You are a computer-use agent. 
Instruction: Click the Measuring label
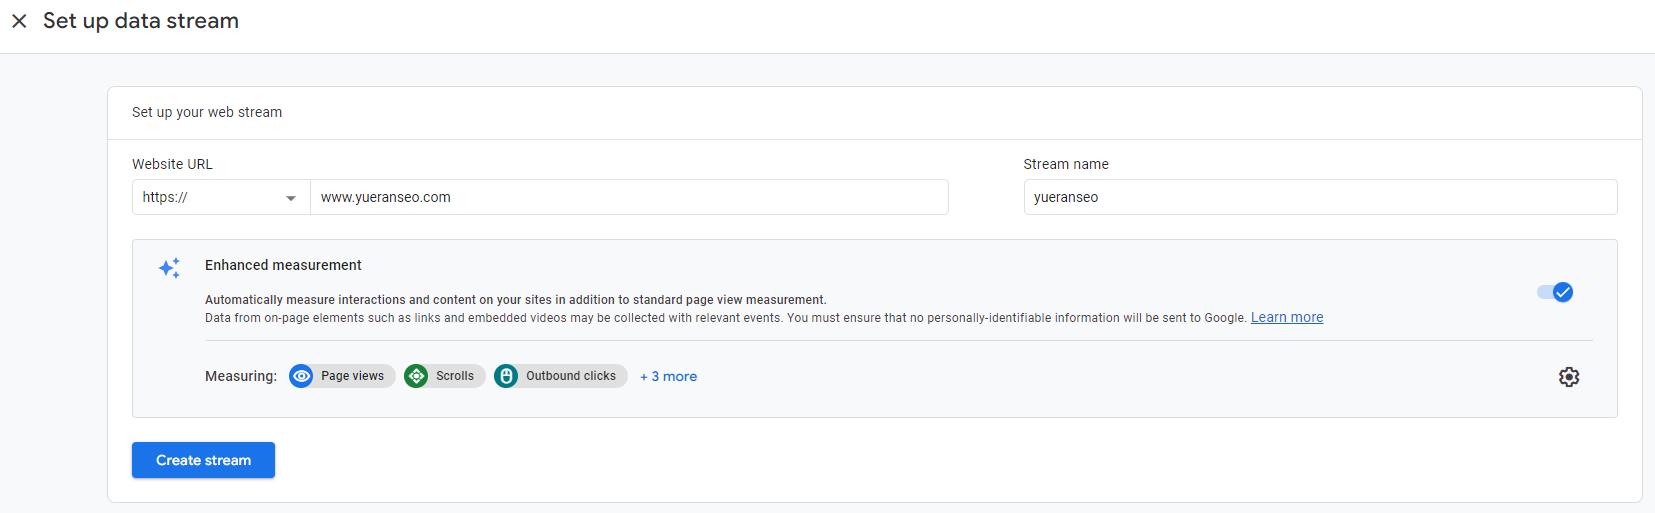241,376
